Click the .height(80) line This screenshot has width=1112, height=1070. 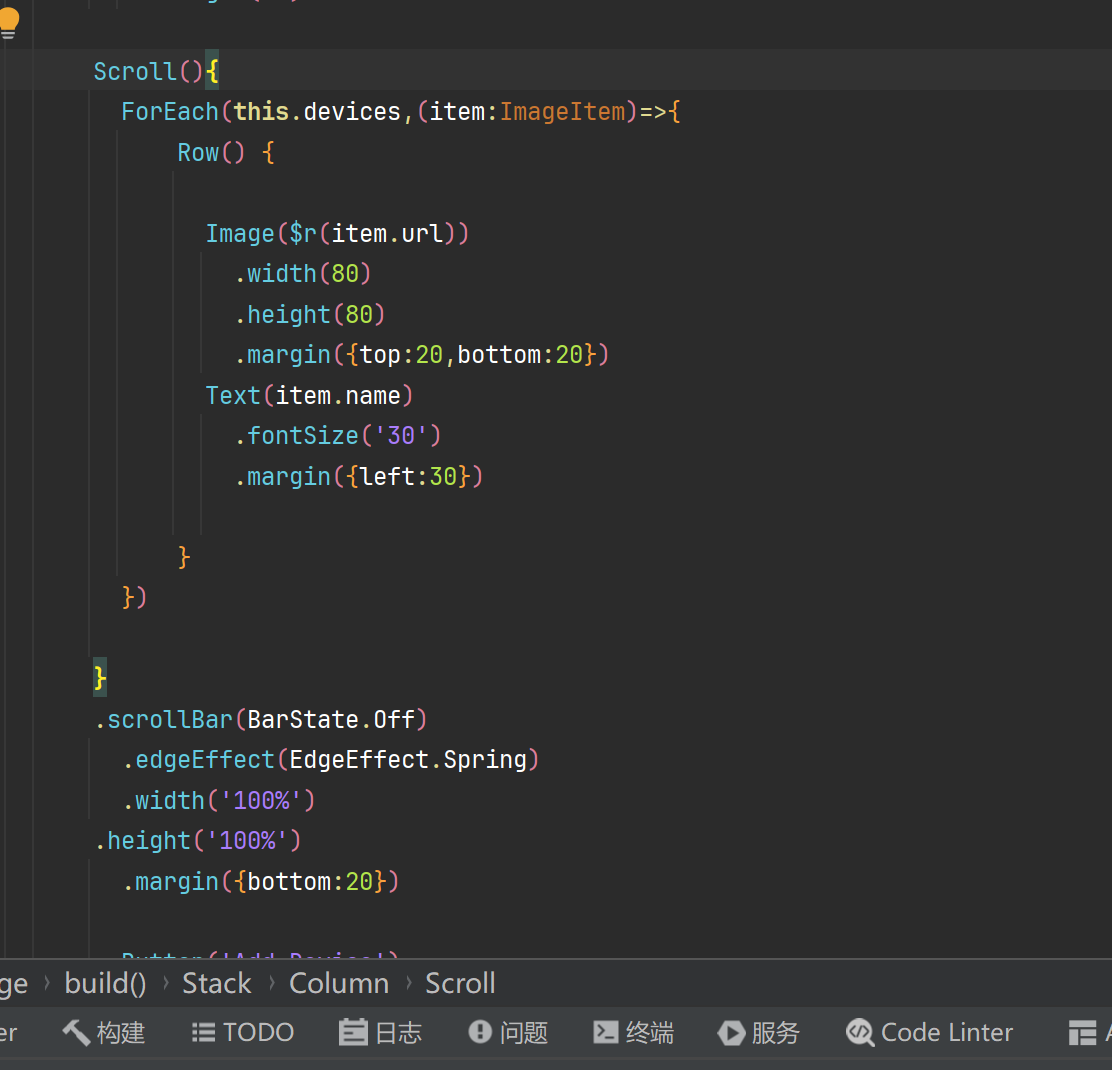(x=310, y=314)
